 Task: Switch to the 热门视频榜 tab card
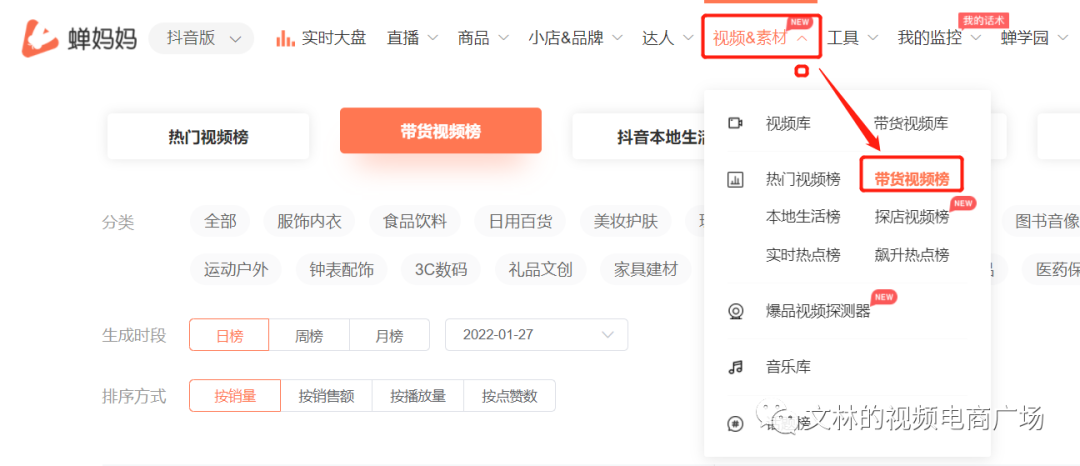(208, 137)
